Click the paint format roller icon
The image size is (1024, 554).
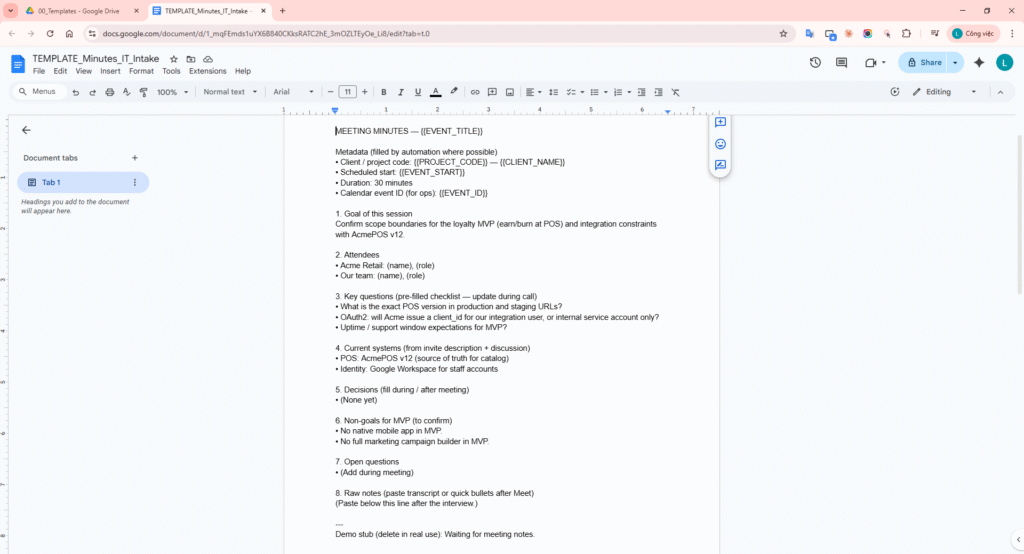tap(143, 92)
